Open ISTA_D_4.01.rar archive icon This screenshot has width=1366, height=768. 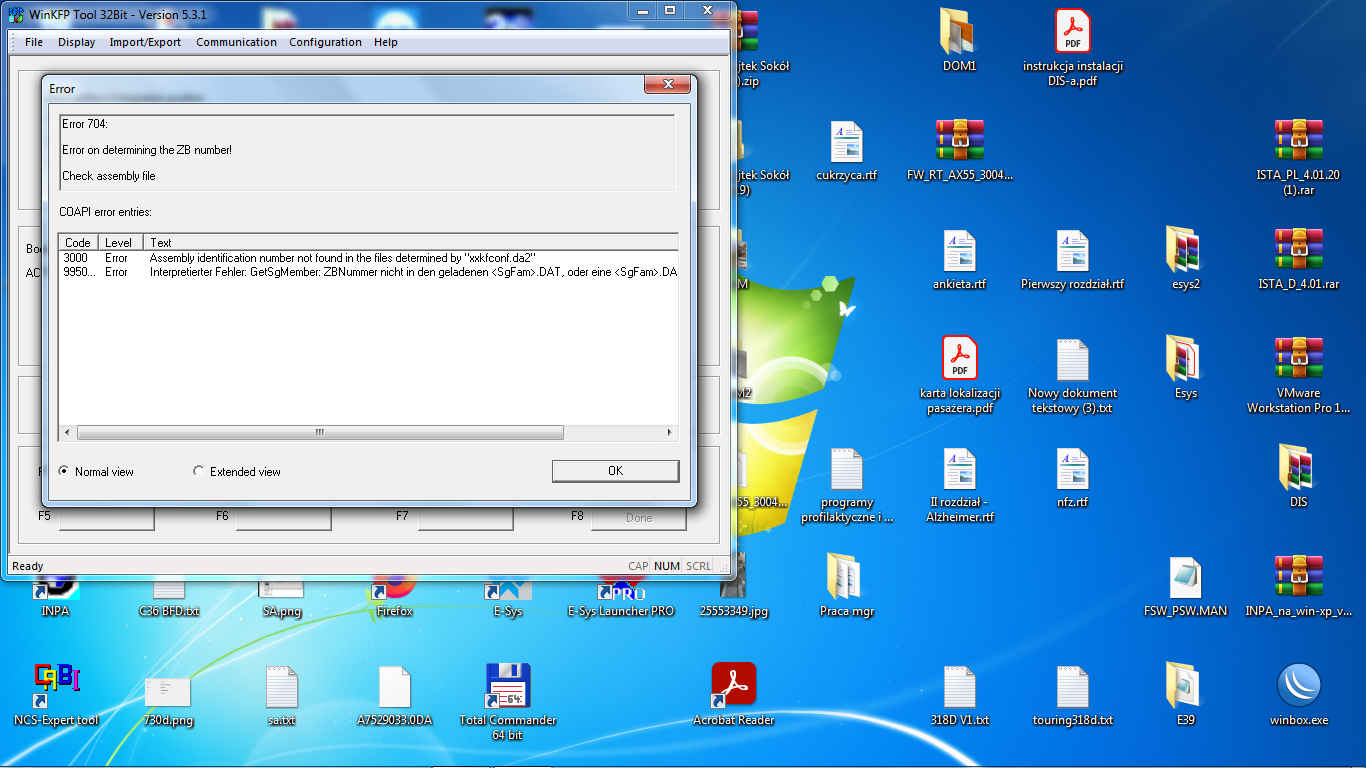click(1298, 251)
